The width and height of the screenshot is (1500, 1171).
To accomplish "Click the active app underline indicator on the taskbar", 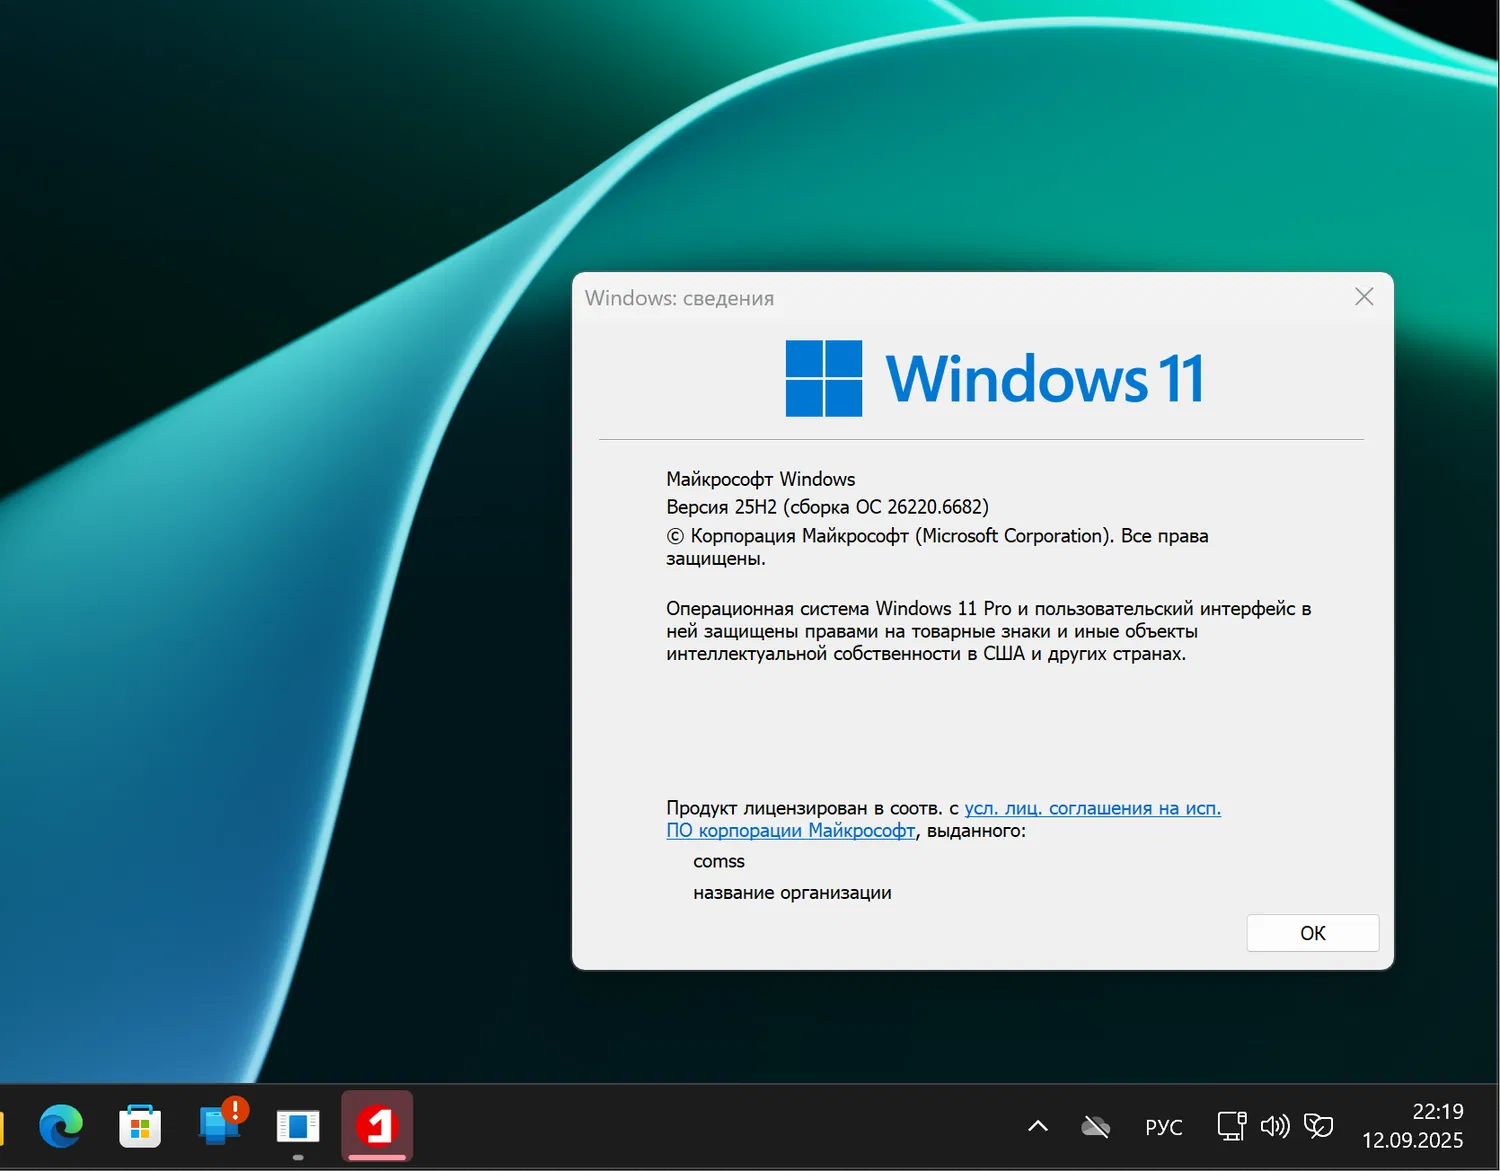I will click(x=377, y=1158).
